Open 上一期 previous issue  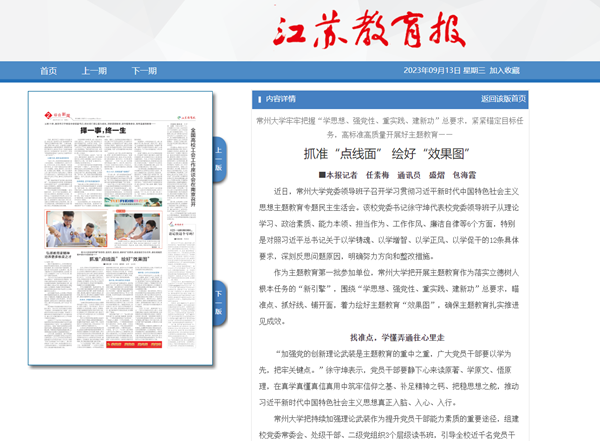coord(94,71)
